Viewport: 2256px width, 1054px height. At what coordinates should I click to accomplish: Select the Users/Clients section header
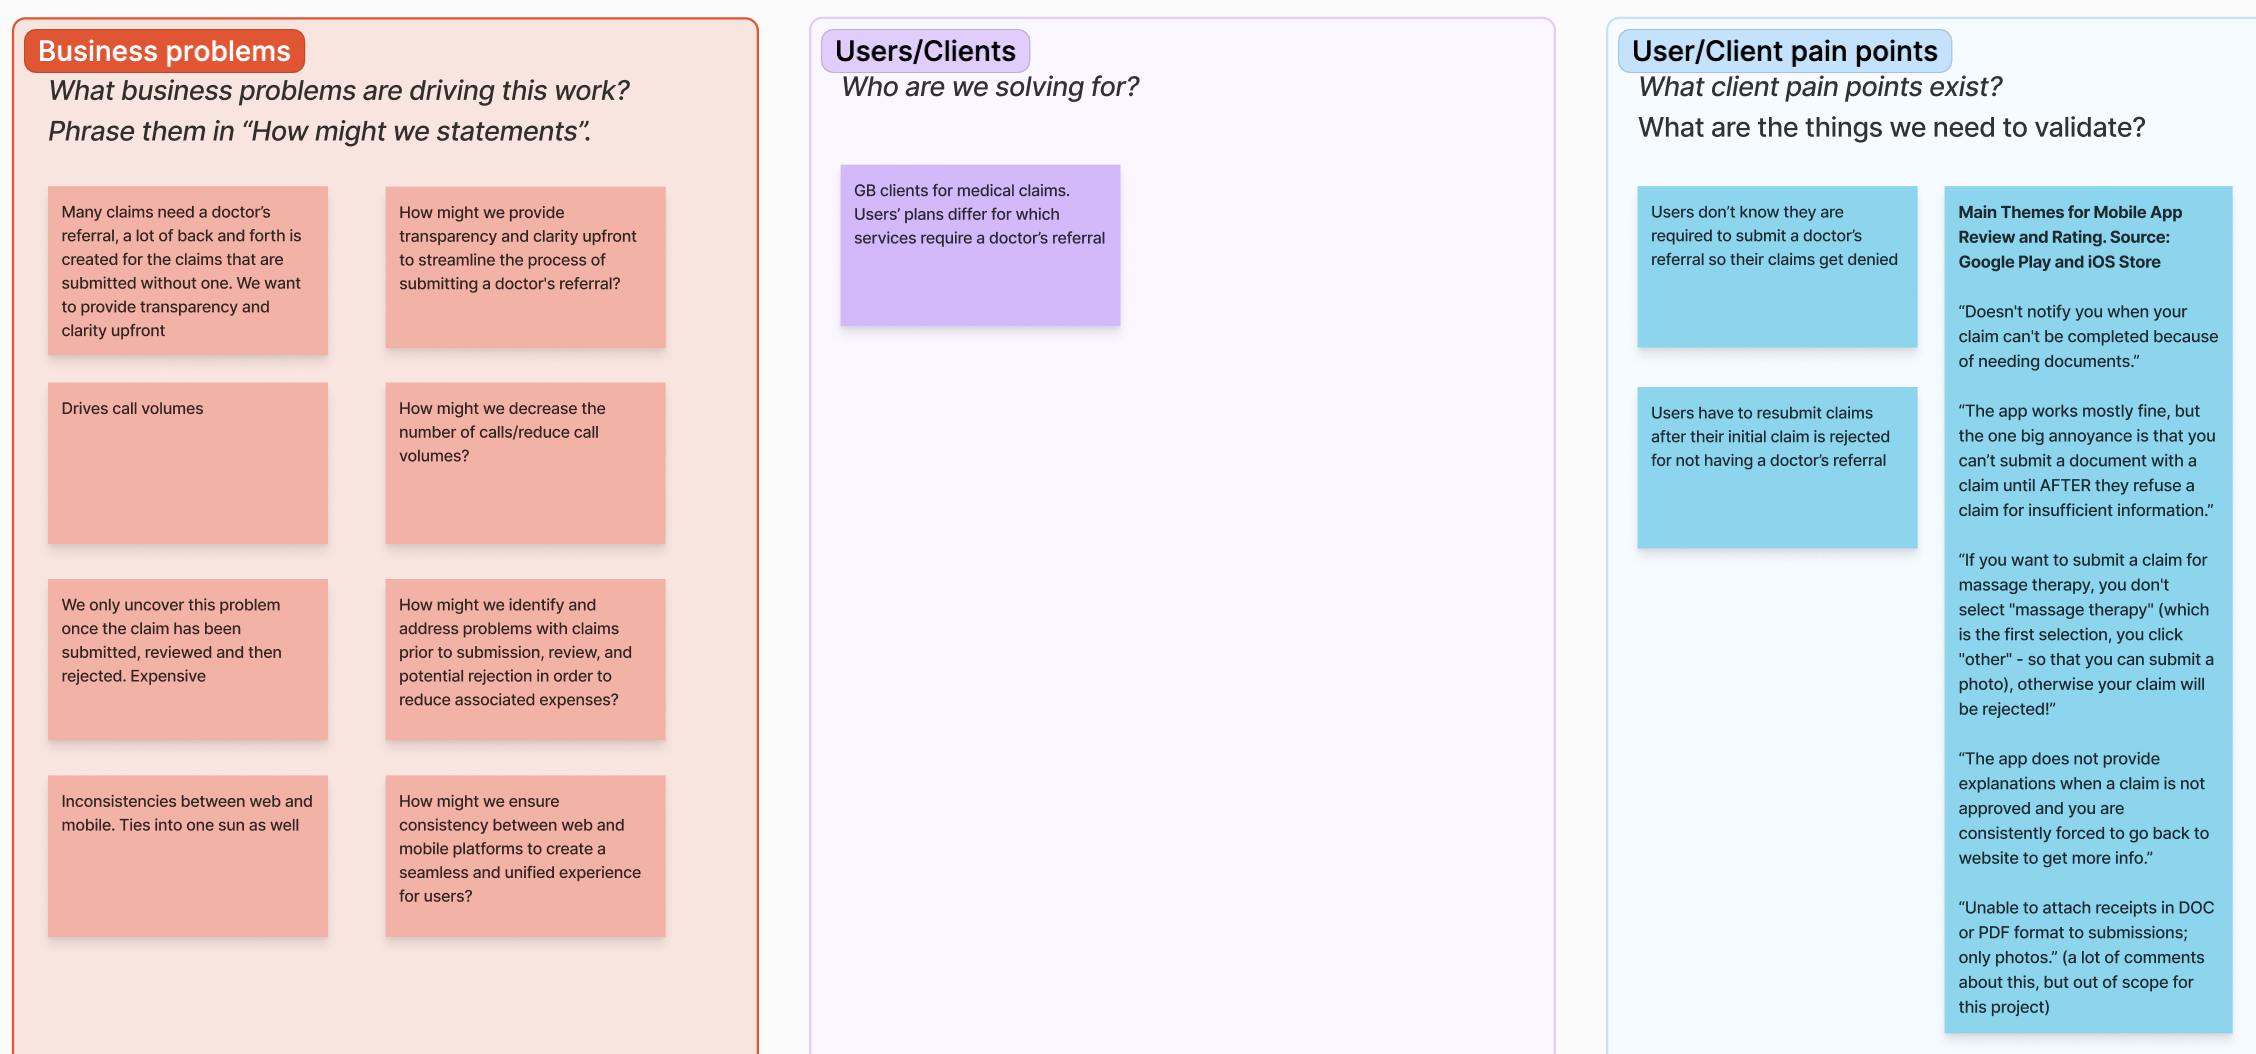pos(923,50)
